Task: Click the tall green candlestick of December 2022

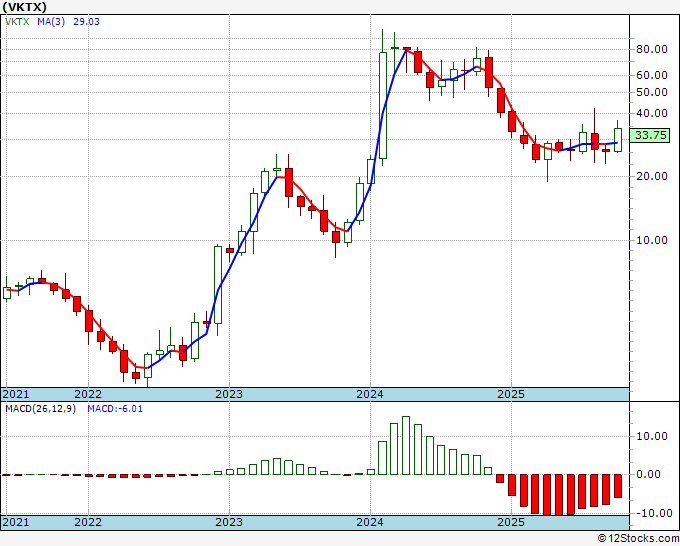Action: (218, 285)
